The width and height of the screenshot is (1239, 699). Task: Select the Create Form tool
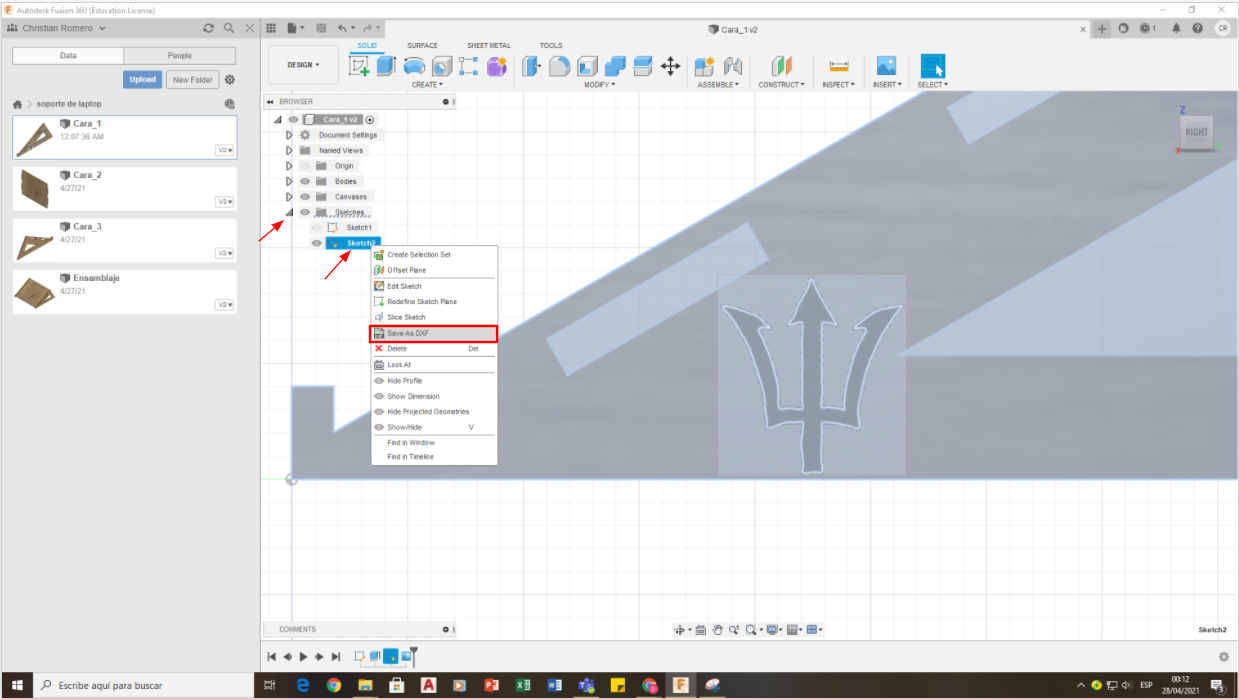(x=496, y=66)
